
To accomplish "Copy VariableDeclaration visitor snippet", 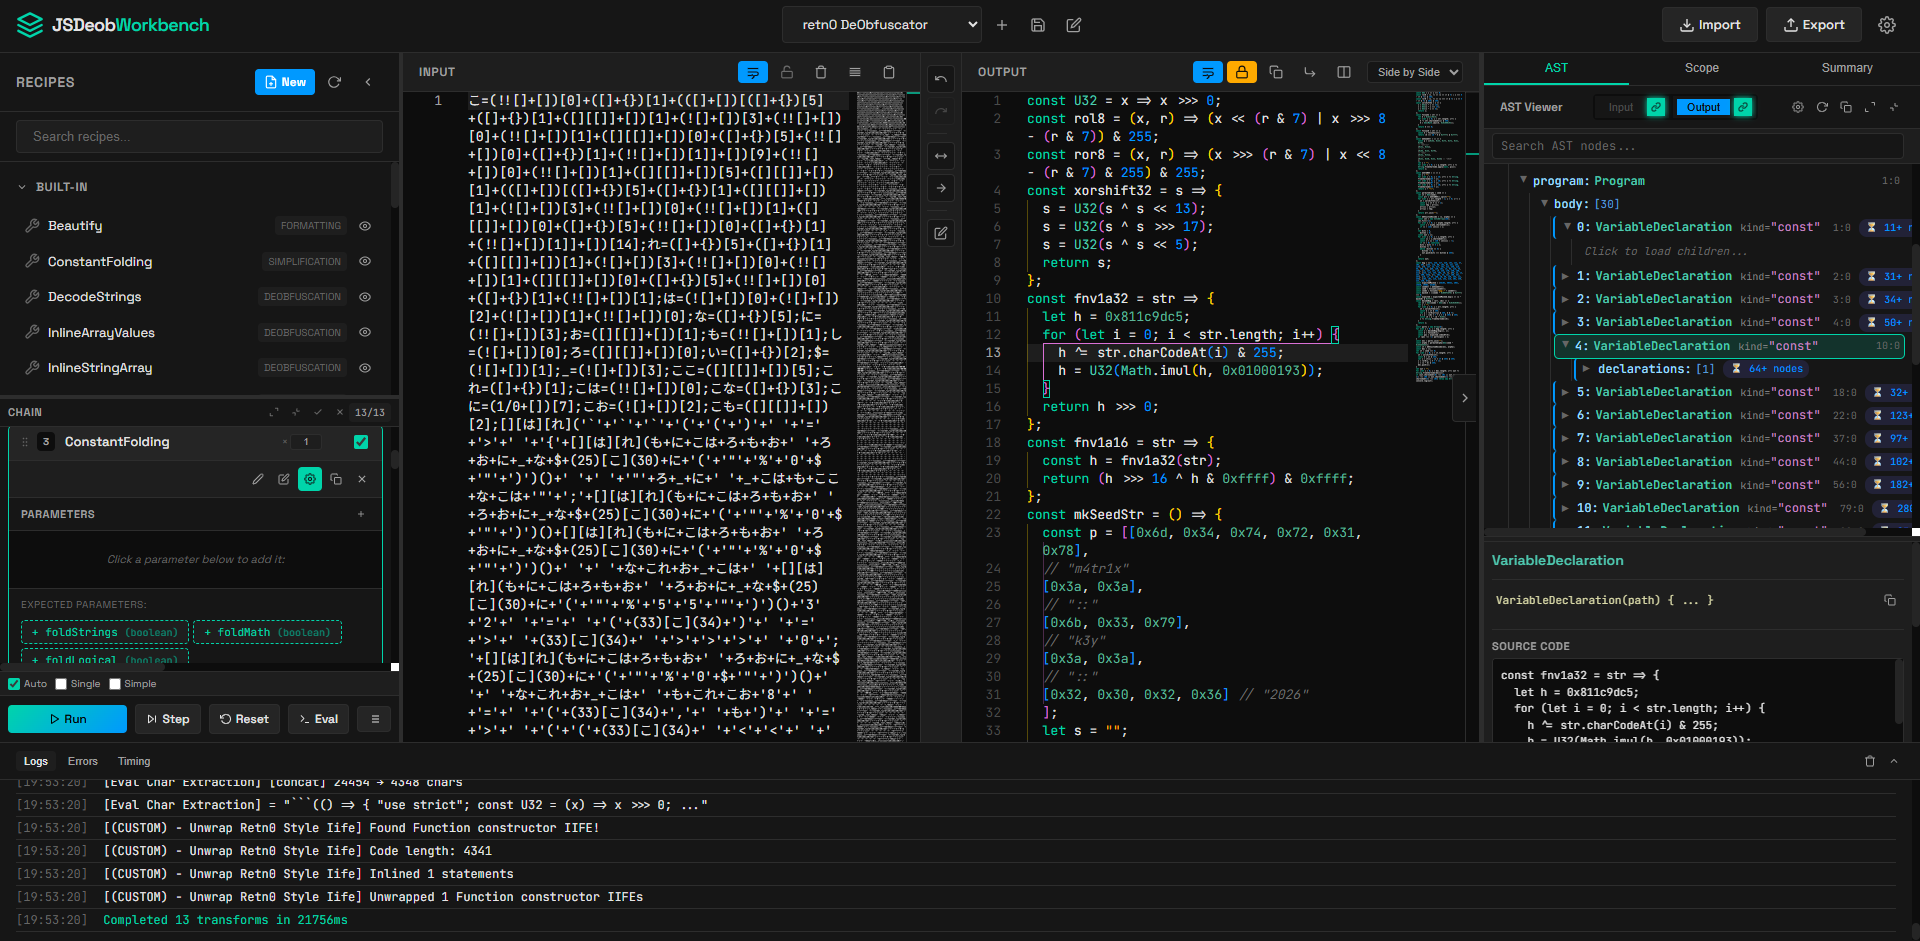I will click(x=1890, y=600).
